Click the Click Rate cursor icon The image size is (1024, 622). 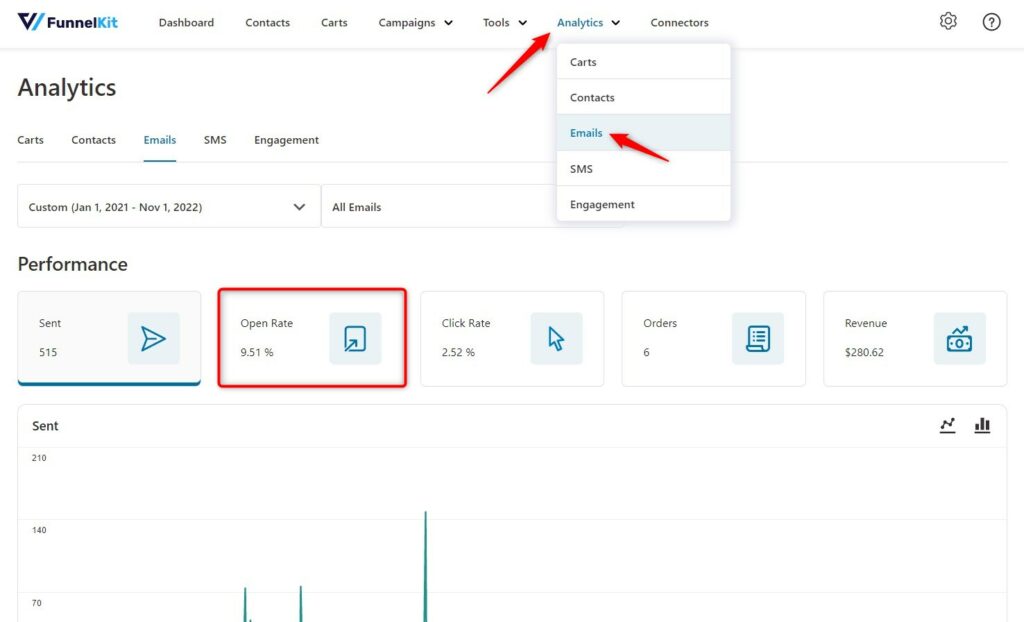point(556,338)
